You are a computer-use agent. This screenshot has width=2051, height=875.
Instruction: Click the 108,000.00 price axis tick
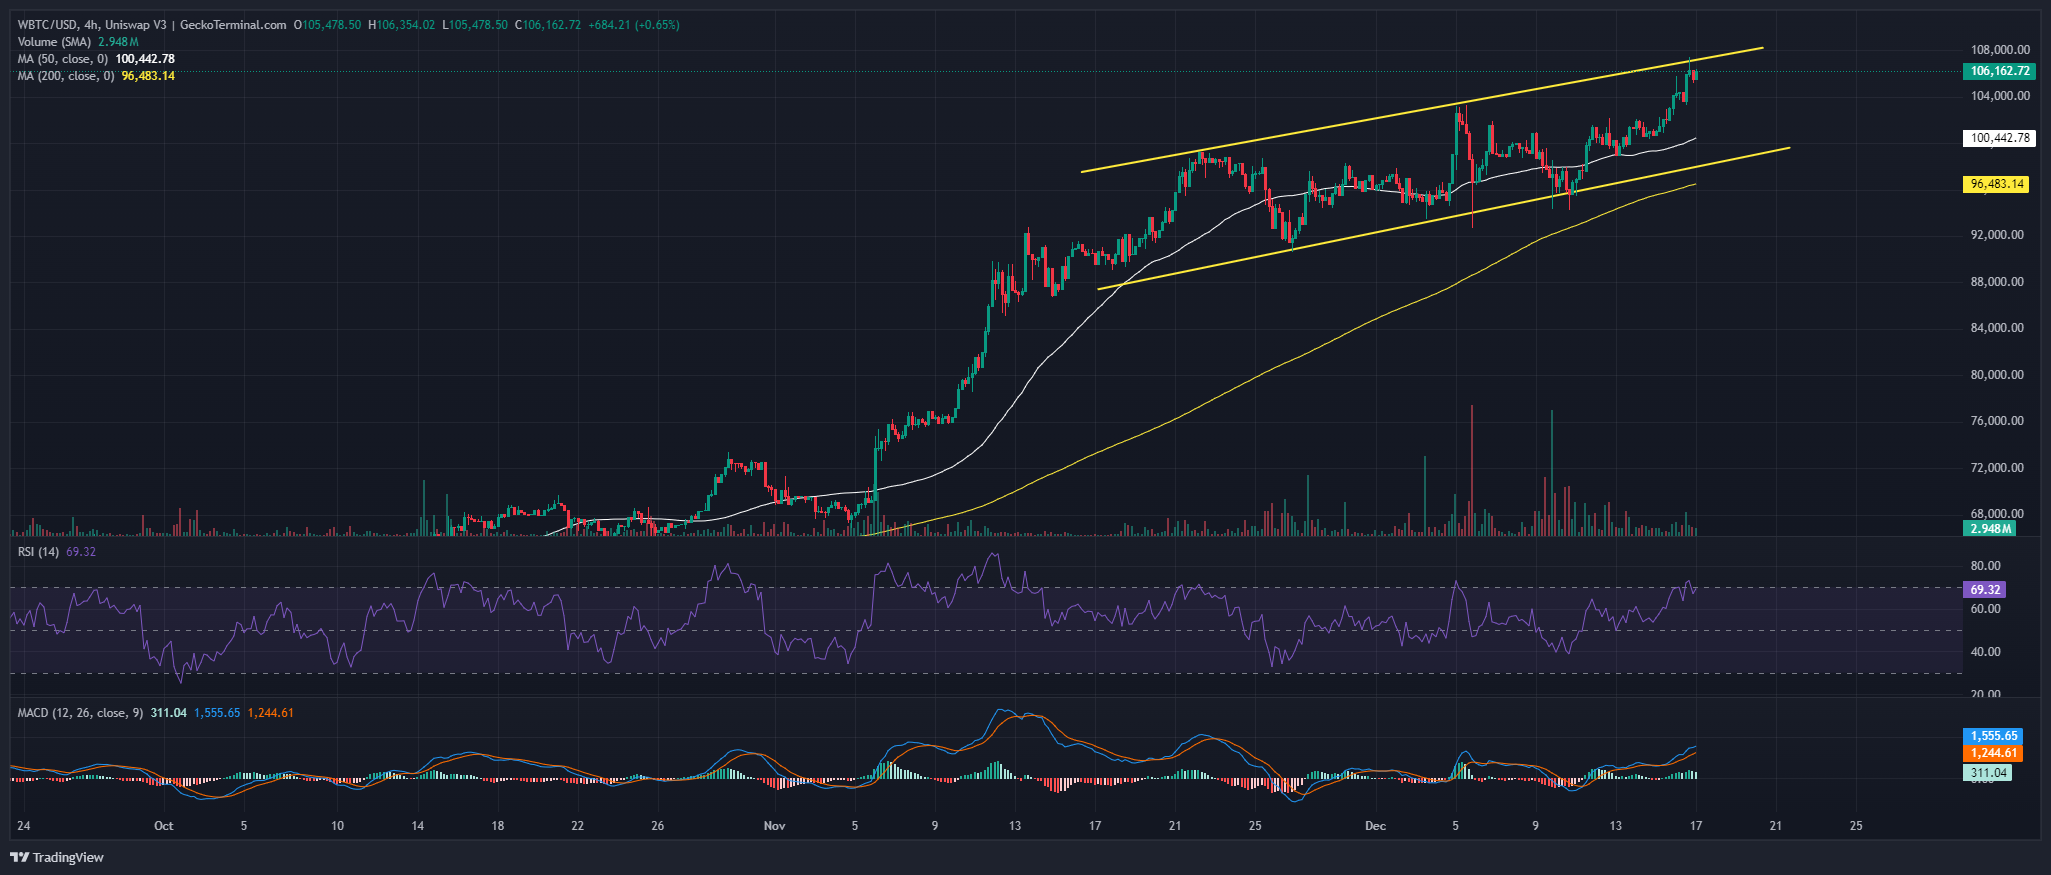pos(2000,49)
